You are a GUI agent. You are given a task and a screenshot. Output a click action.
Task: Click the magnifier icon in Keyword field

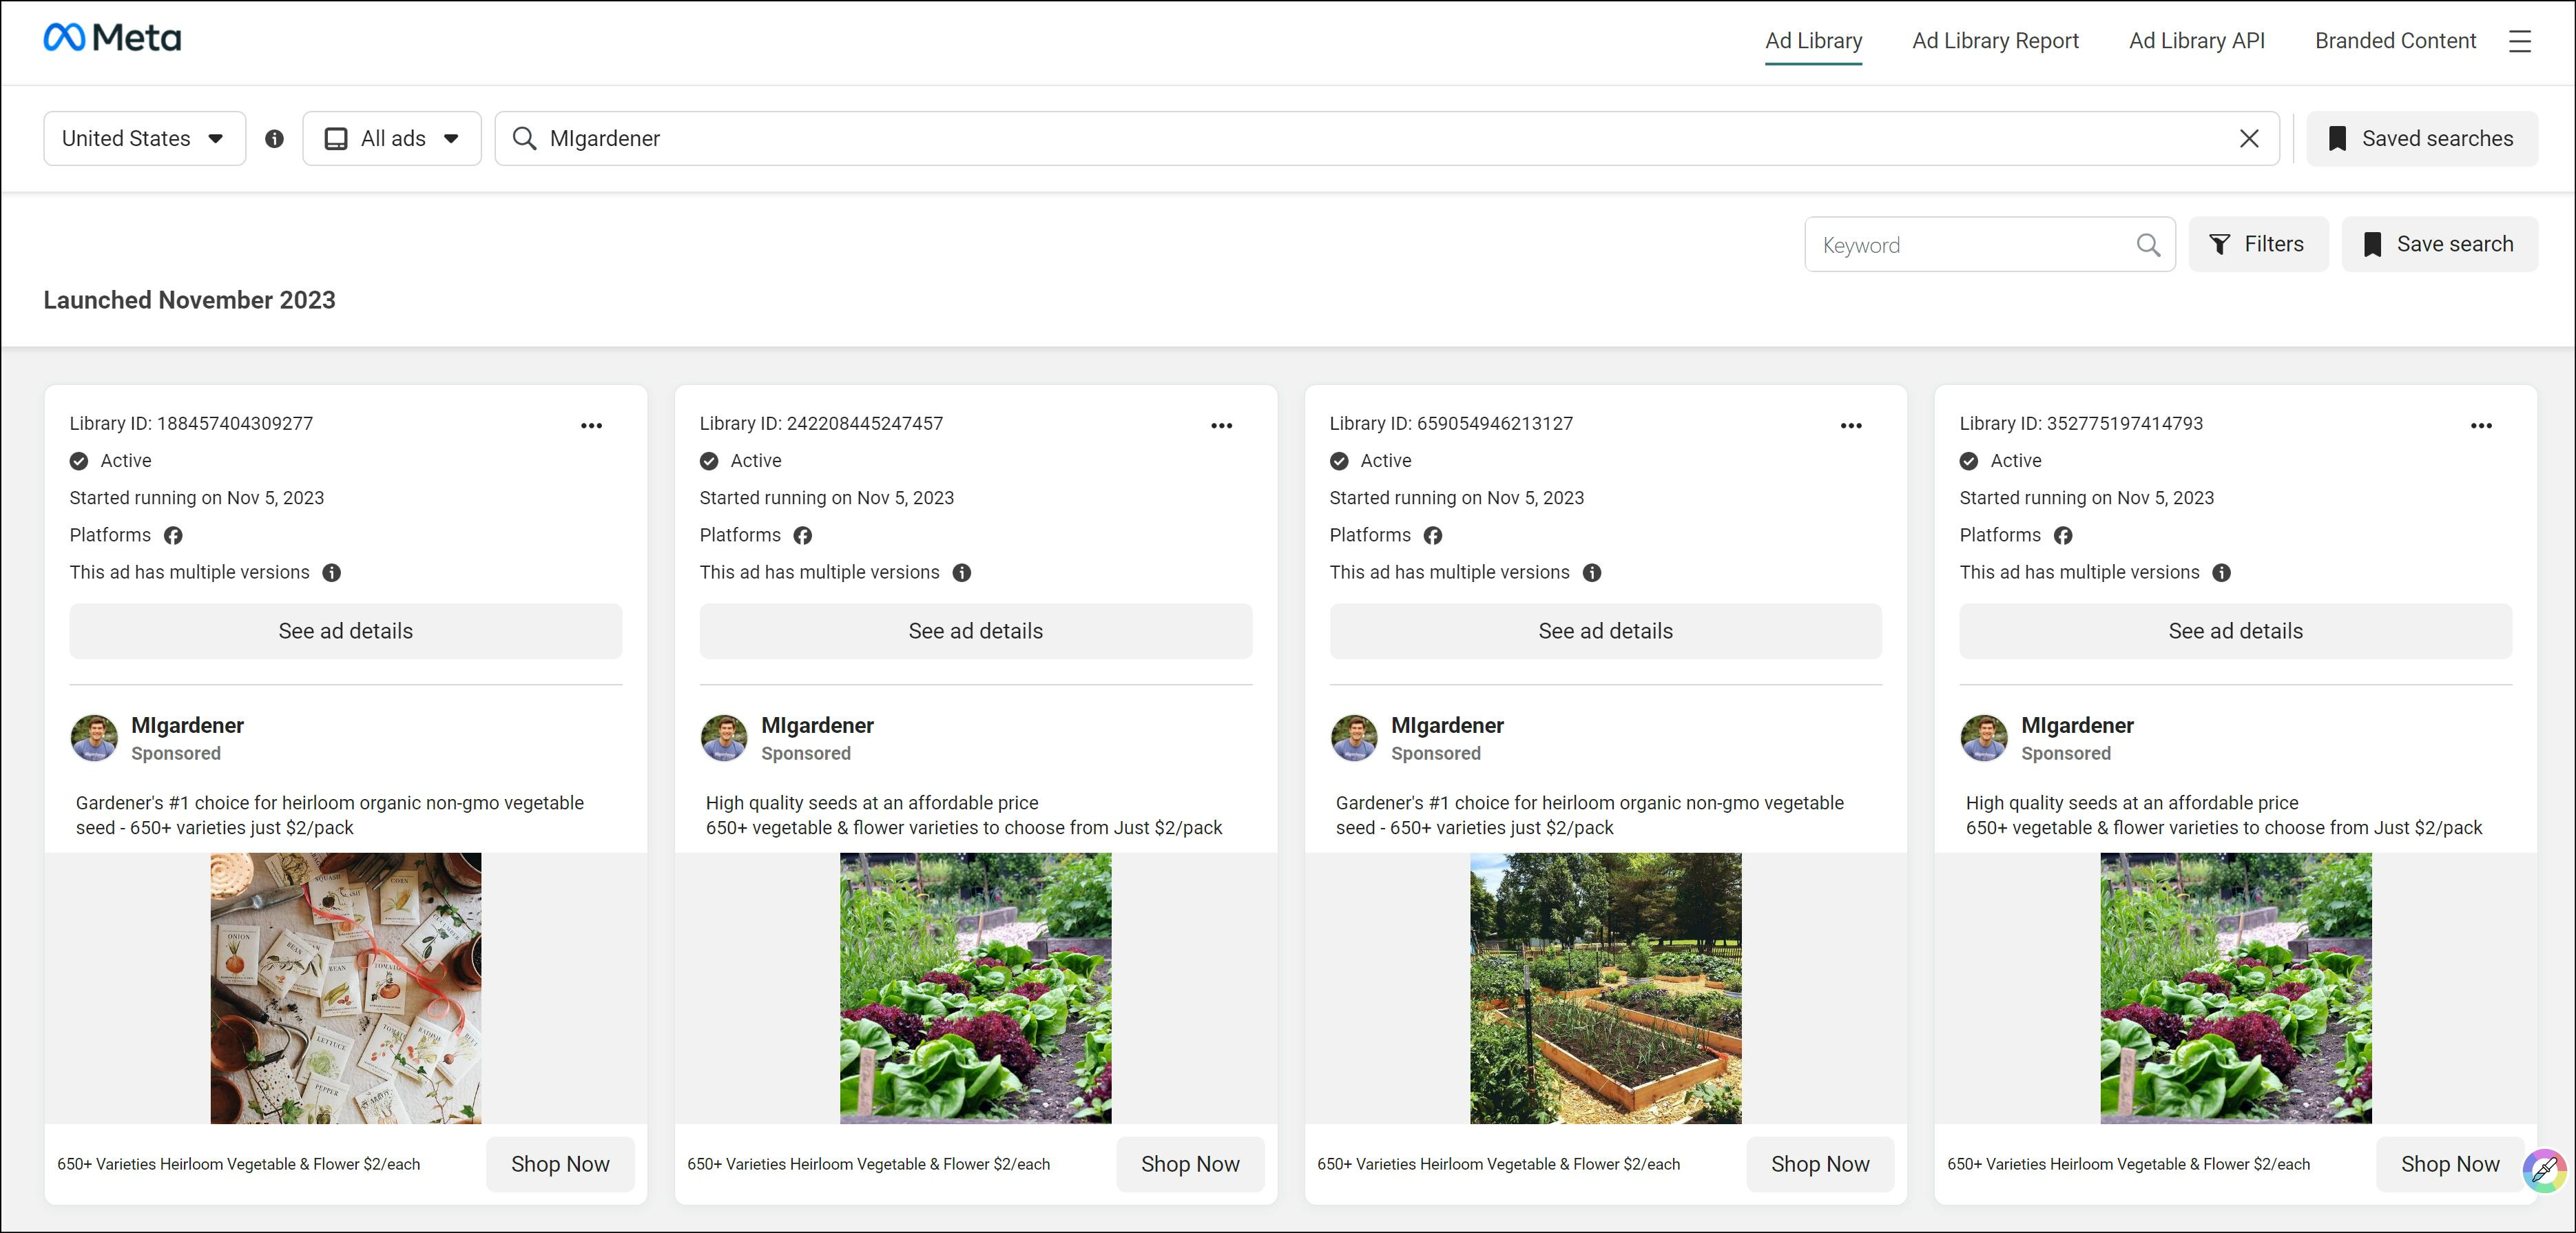click(x=2148, y=245)
